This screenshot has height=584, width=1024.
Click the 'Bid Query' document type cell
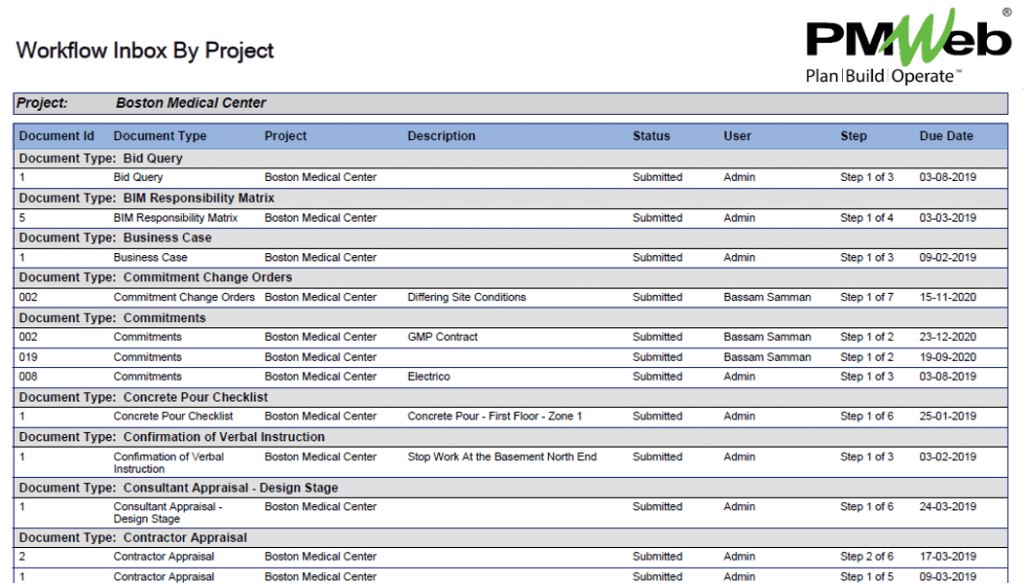138,177
